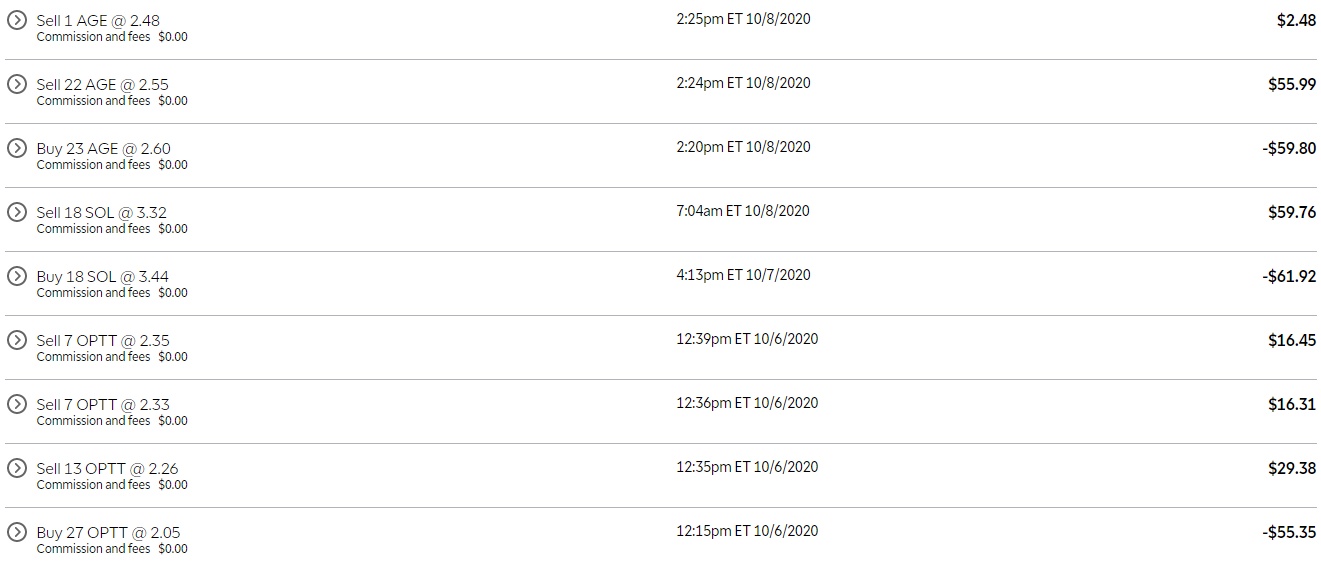The image size is (1321, 568).
Task: Click the -$59.80 amount for AGE purchase
Action: pyautogui.click(x=1288, y=148)
